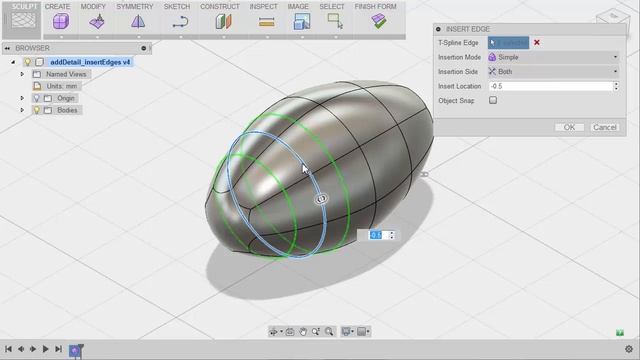Select the Inspect measure icon
This screenshot has height=360, width=640.
[266, 22]
